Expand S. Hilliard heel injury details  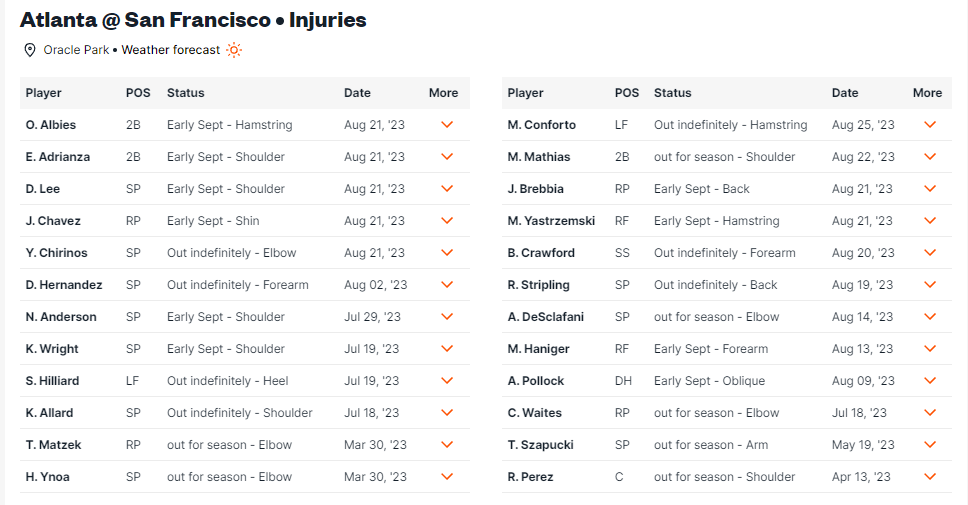coord(448,381)
